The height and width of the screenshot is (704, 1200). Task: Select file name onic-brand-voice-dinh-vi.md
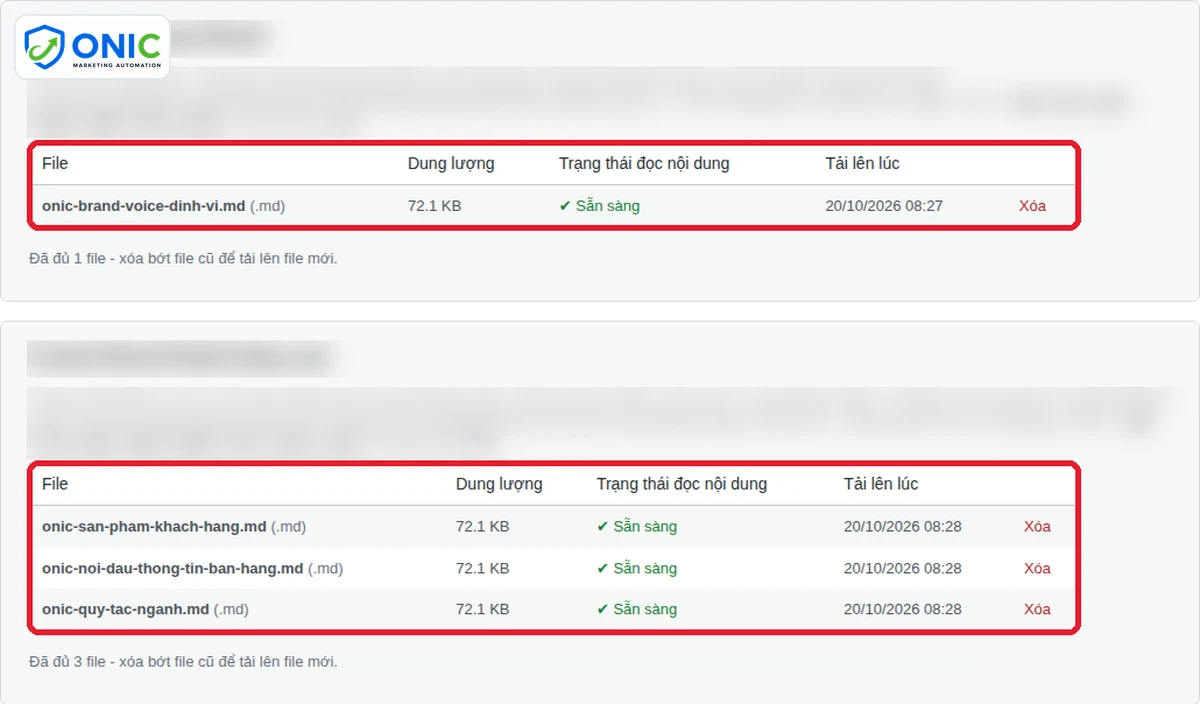(x=143, y=206)
